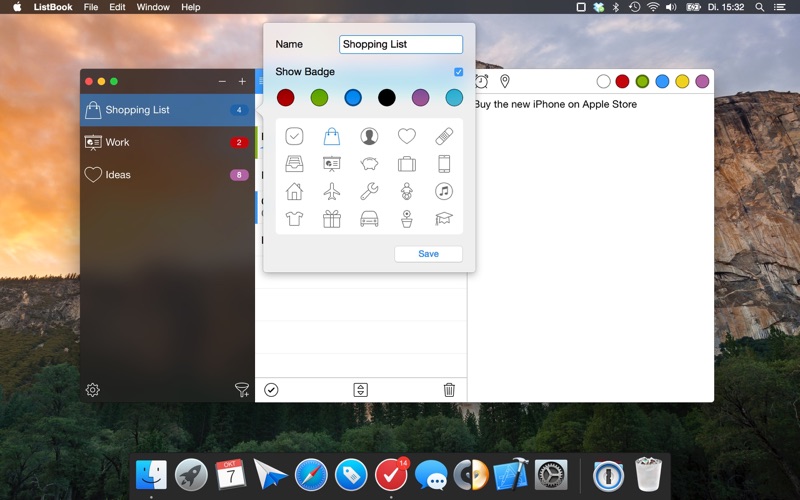Select the airplane icon for the list

(332, 192)
